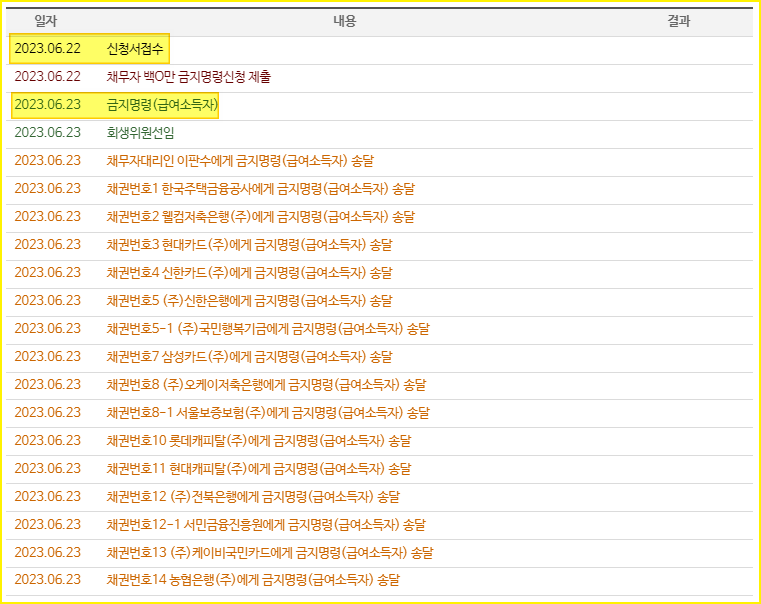Click the 일자 column header

[x=46, y=21]
